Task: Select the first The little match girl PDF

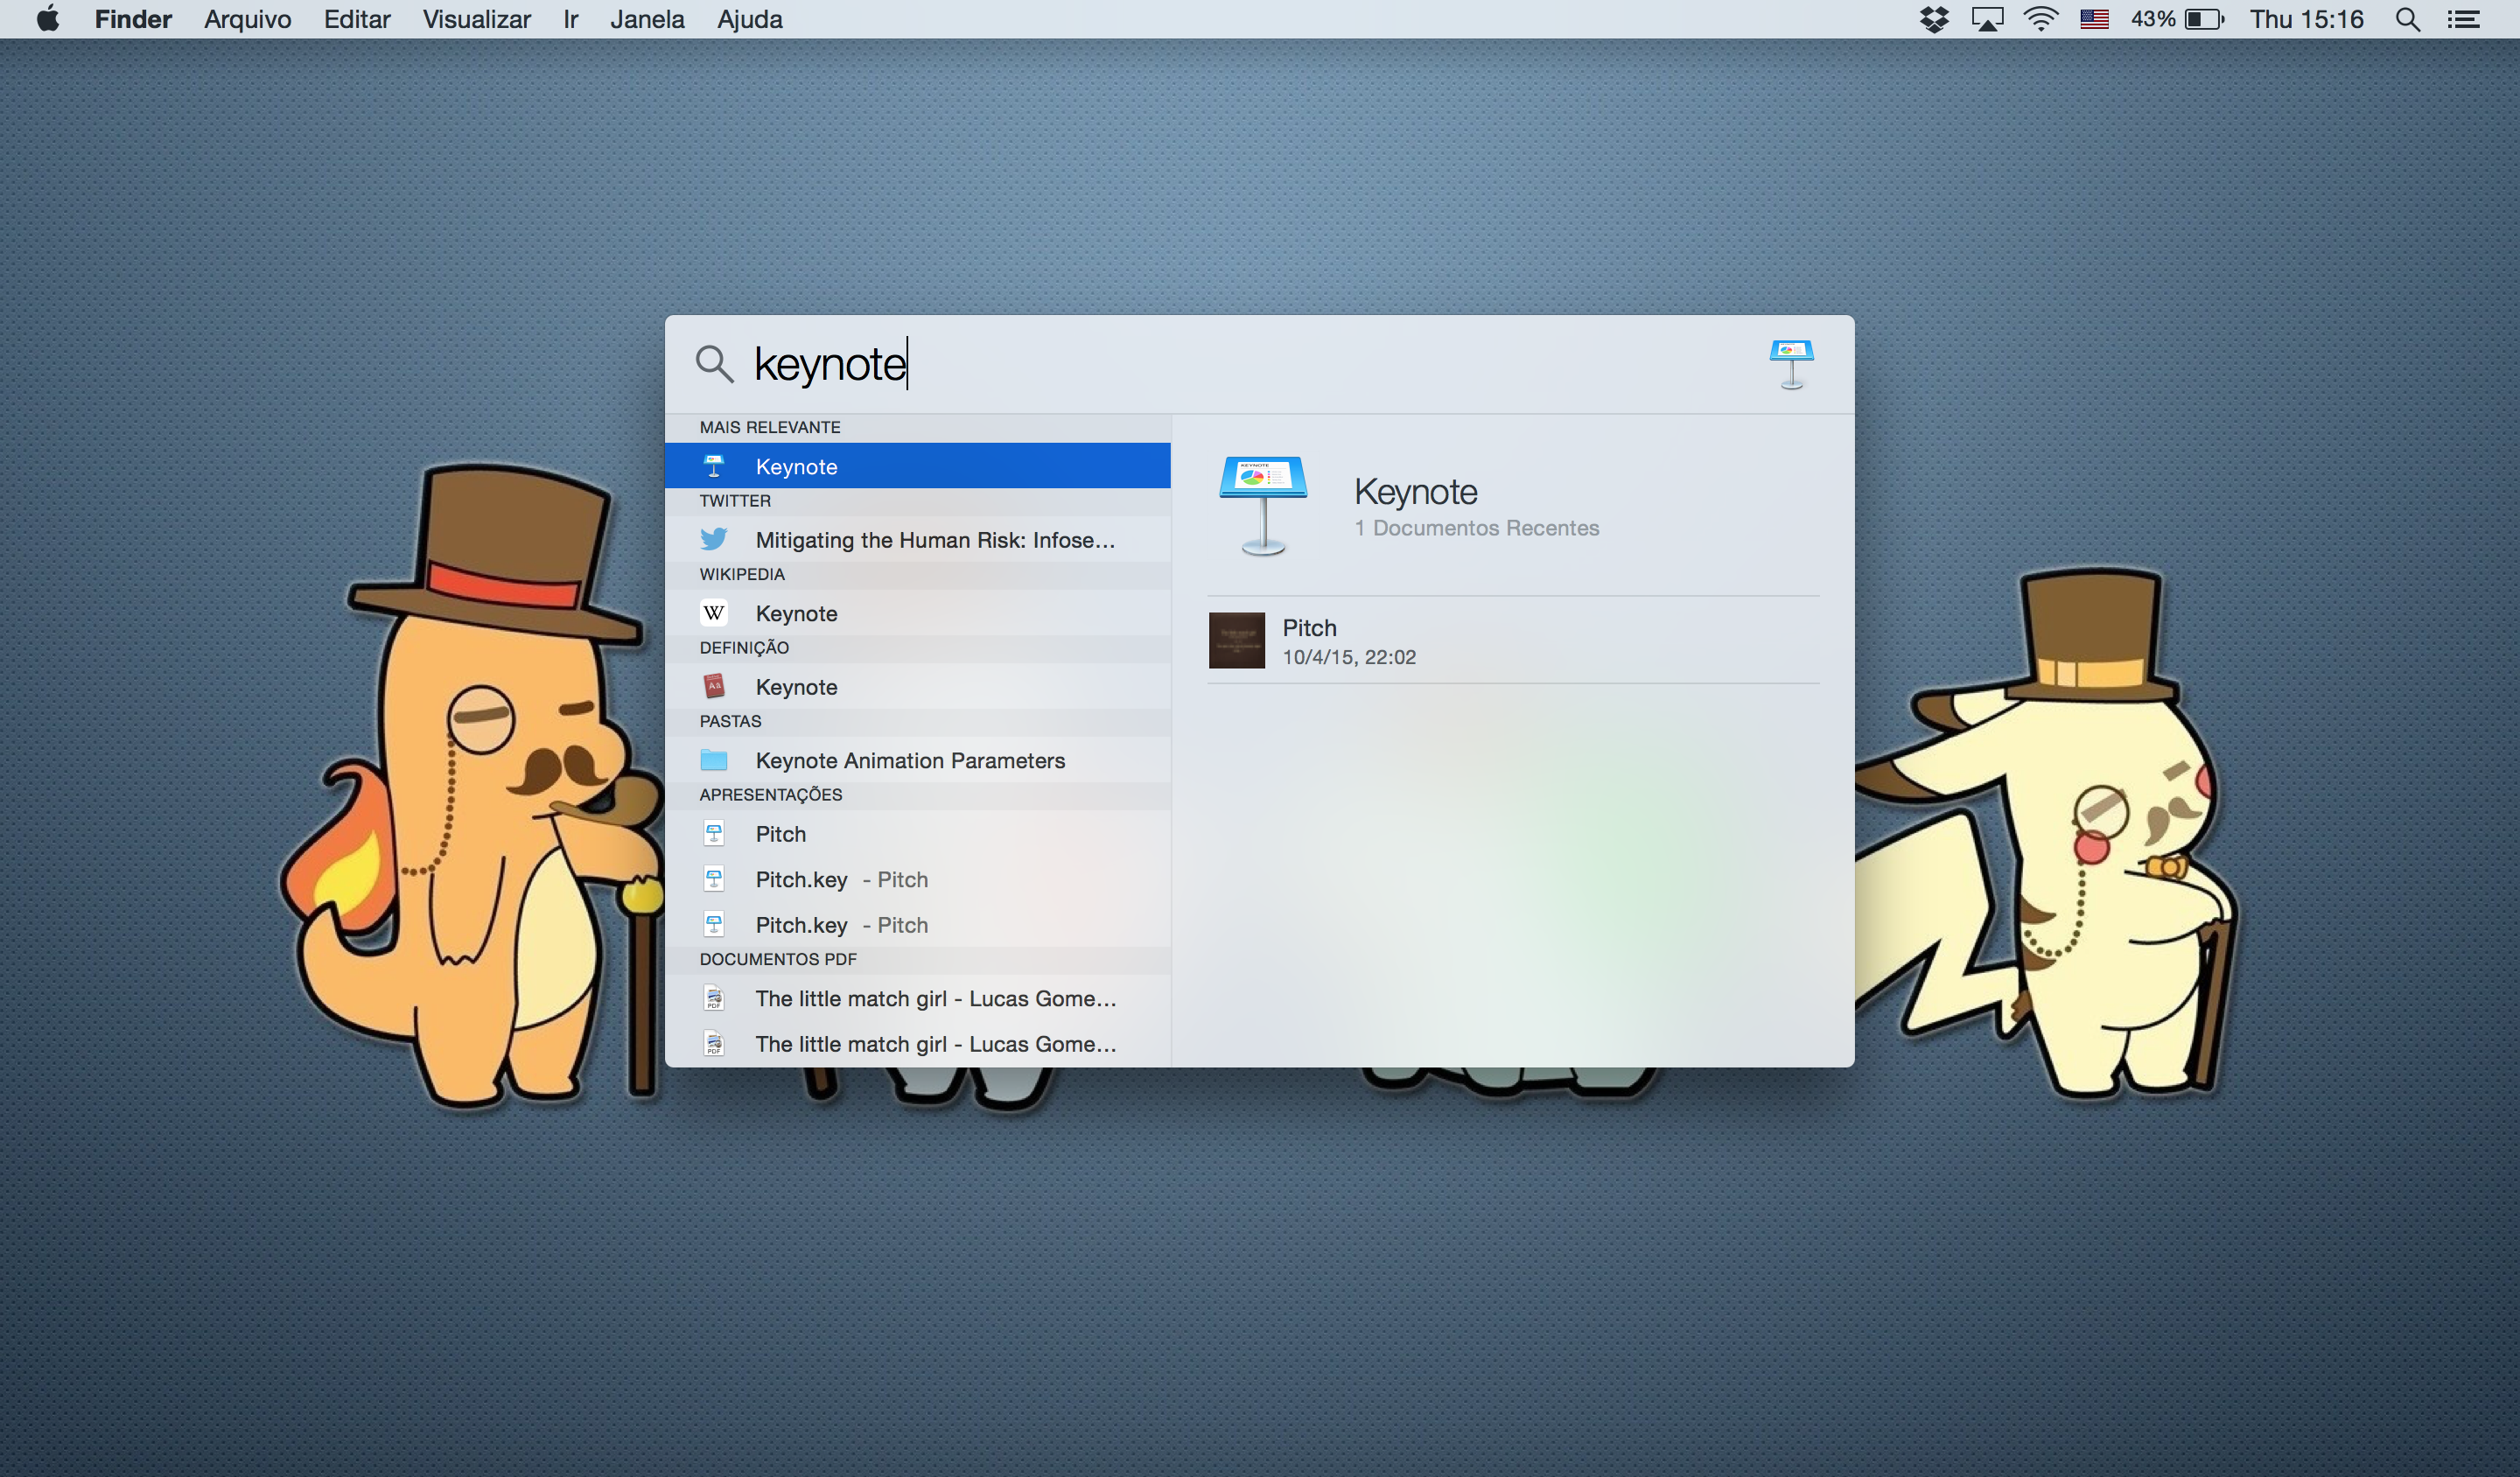Action: tap(917, 998)
